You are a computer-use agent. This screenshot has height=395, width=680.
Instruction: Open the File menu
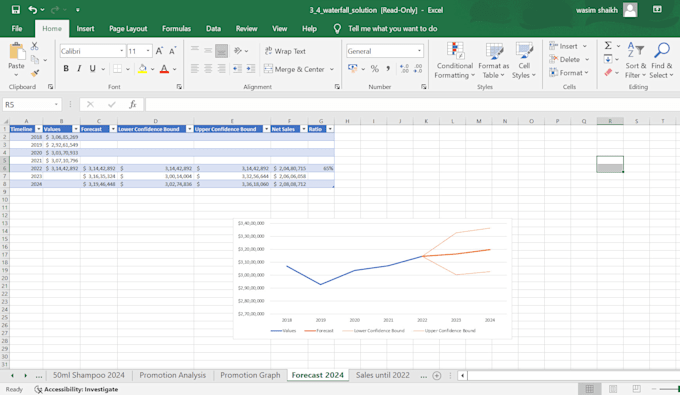17,29
